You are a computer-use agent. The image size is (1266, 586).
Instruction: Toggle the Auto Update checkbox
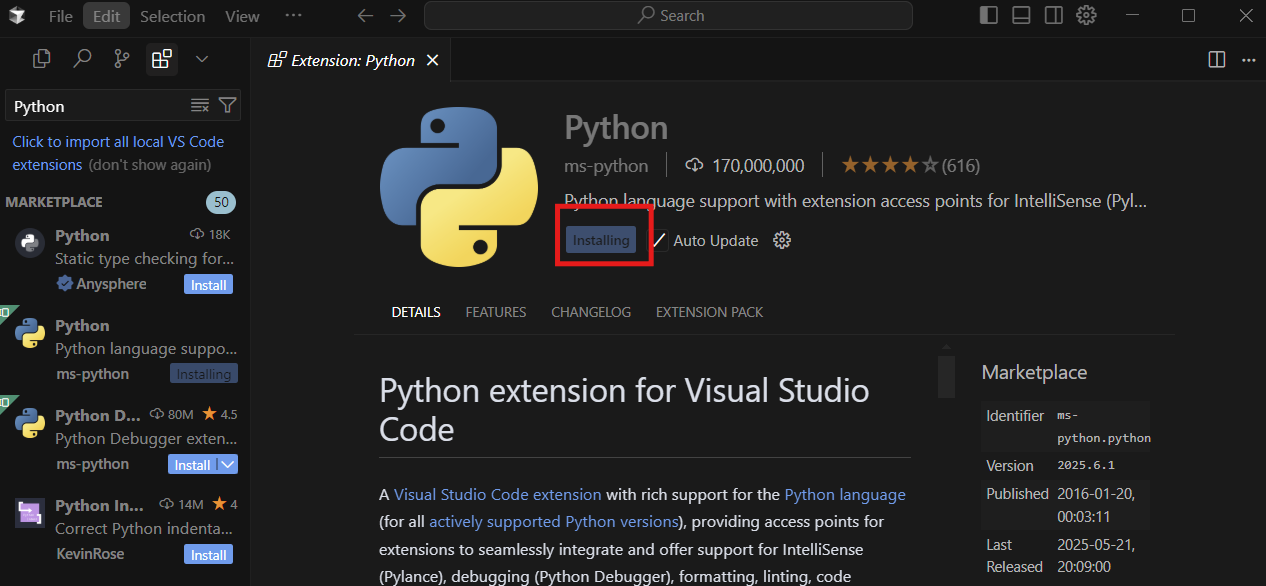[x=658, y=241]
